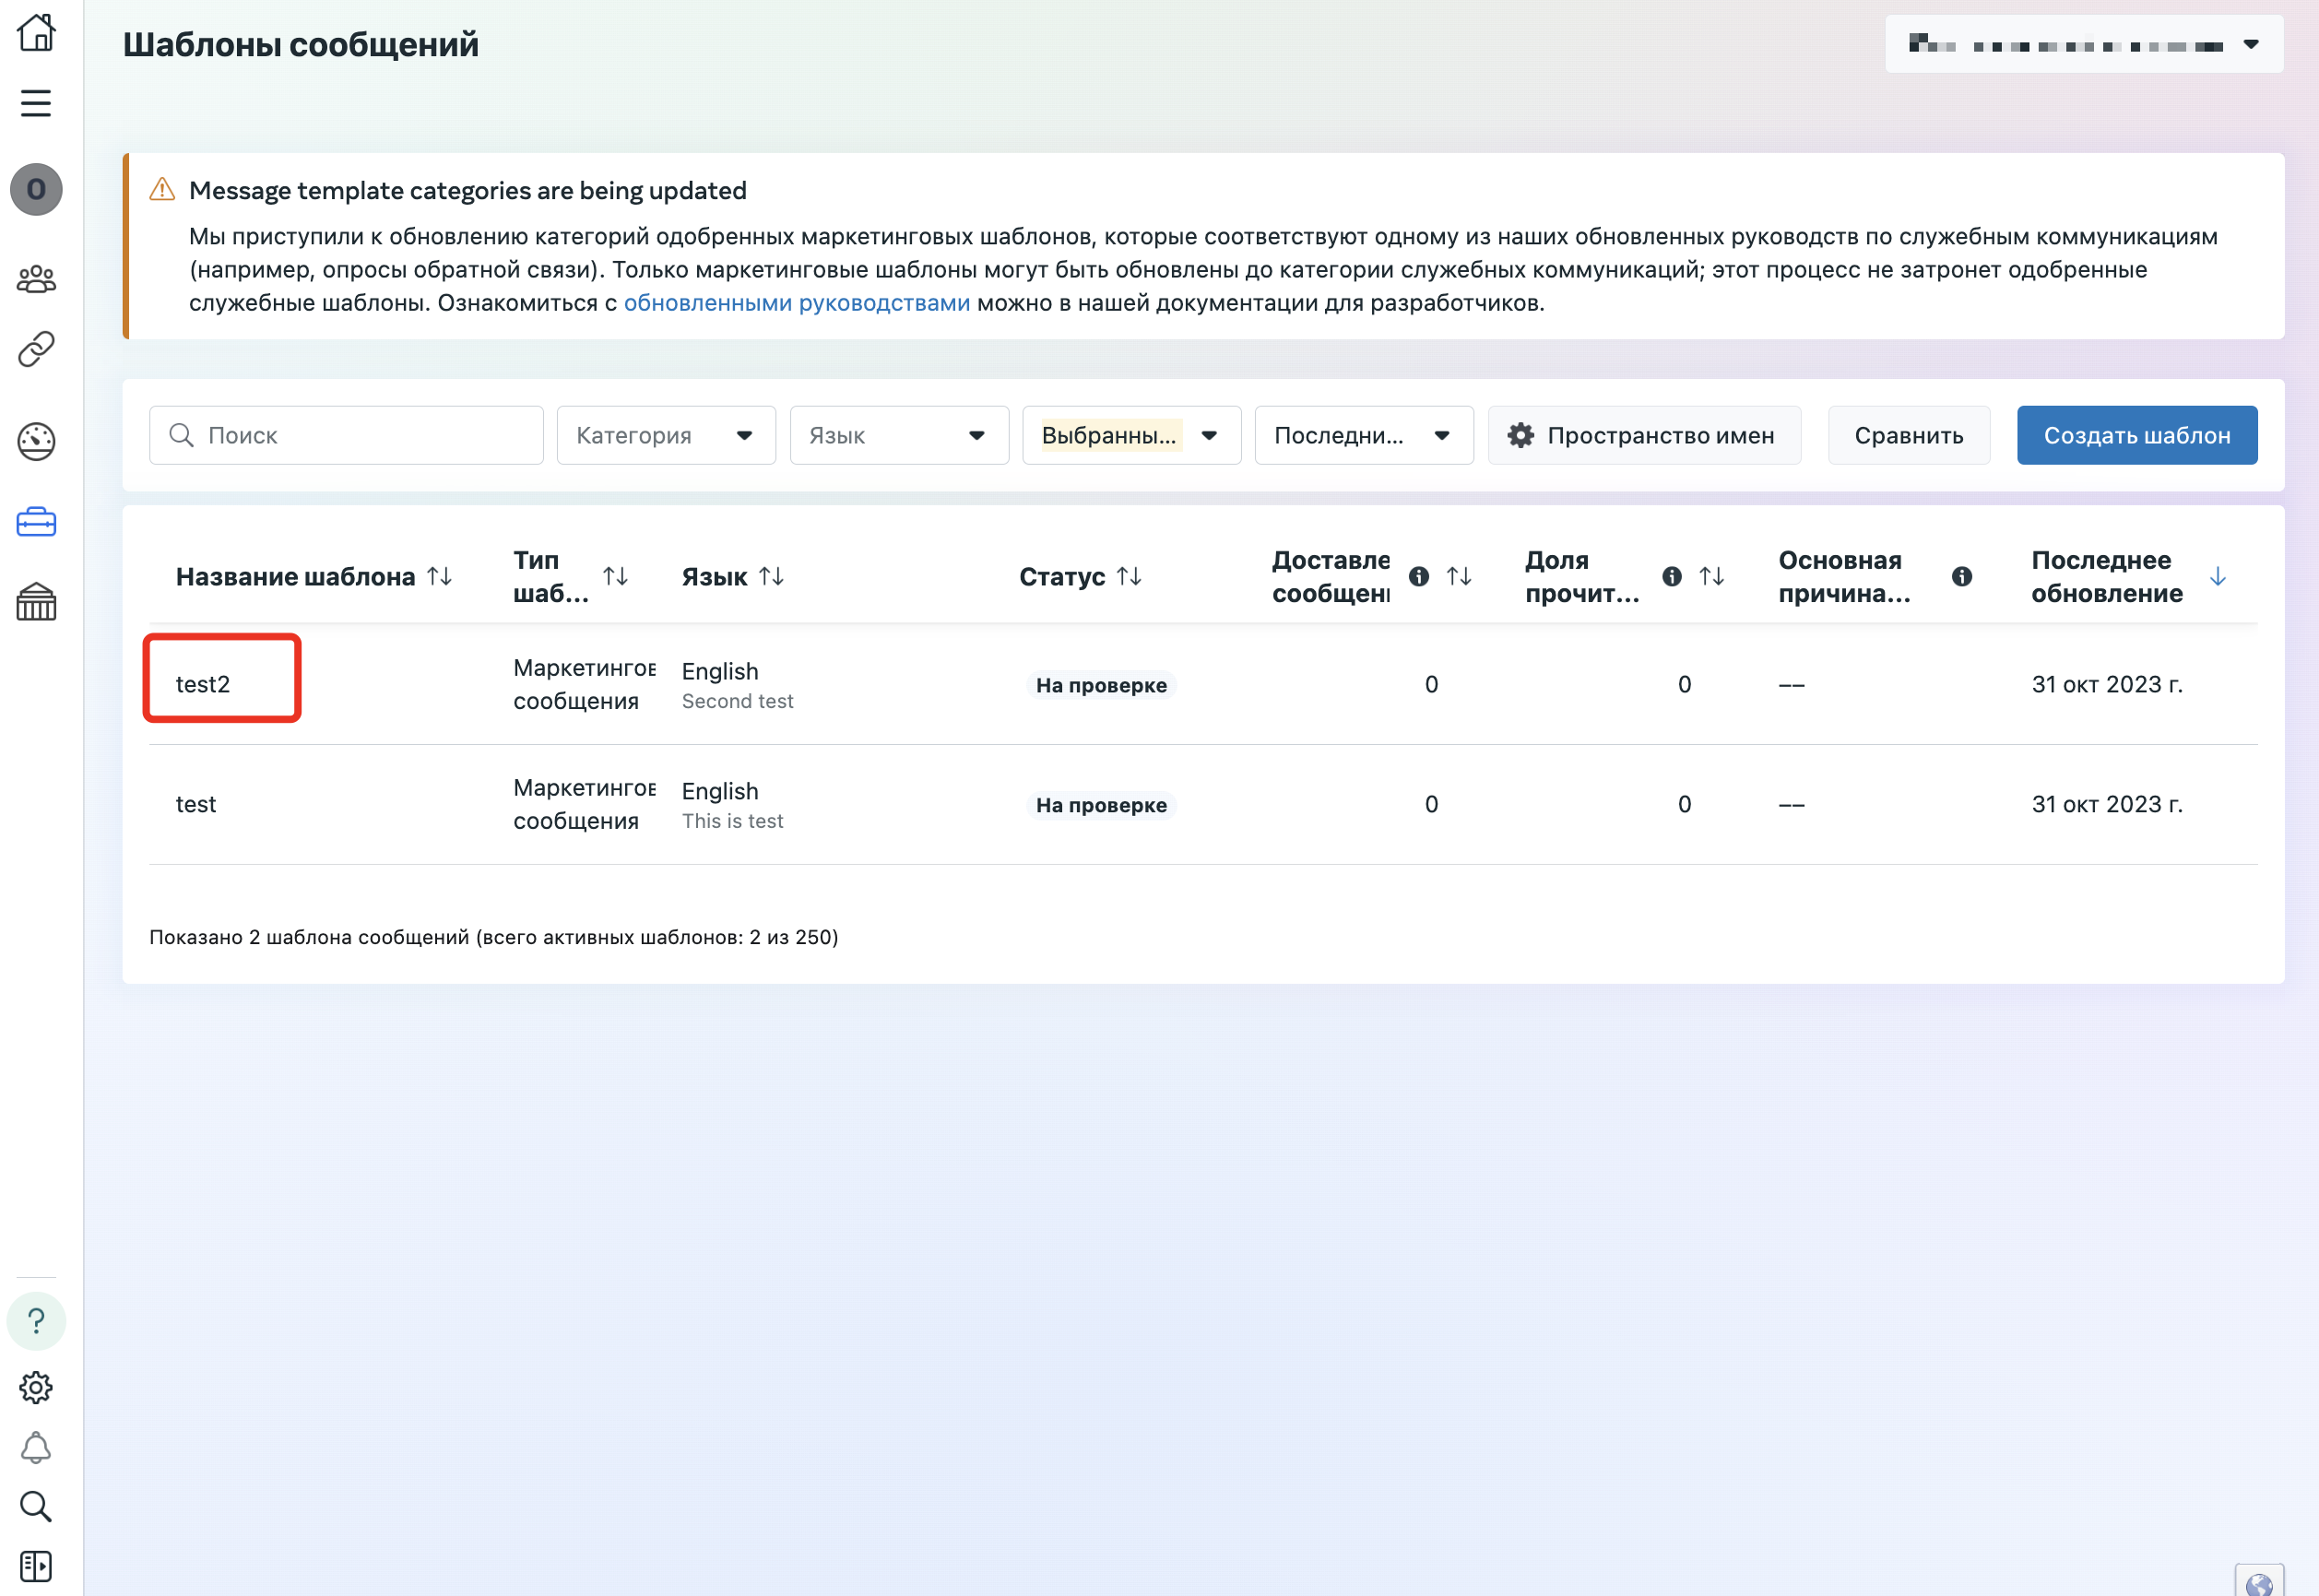Click На проверке status of test
The height and width of the screenshot is (1596, 2319).
point(1101,805)
